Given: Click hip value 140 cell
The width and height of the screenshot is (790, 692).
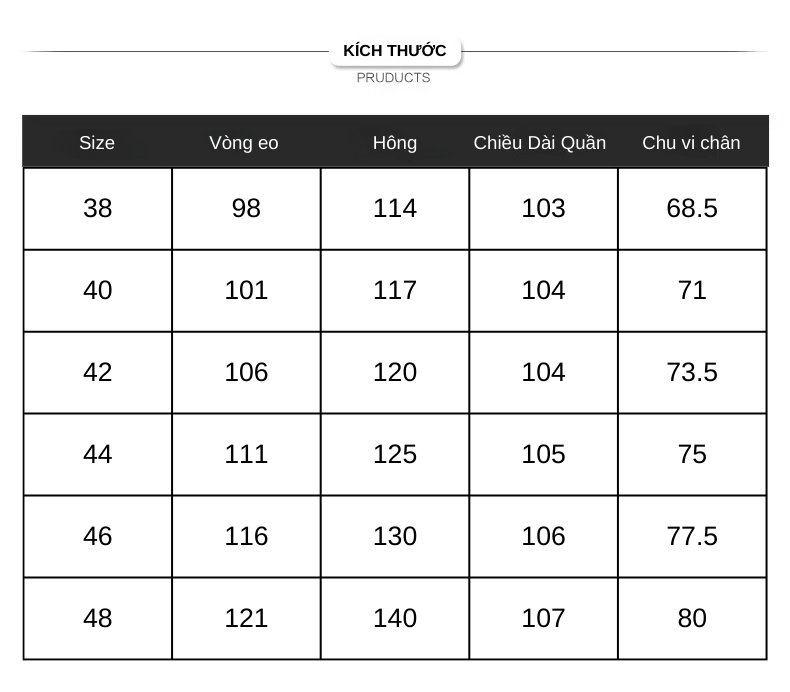Looking at the screenshot, I should point(395,618).
